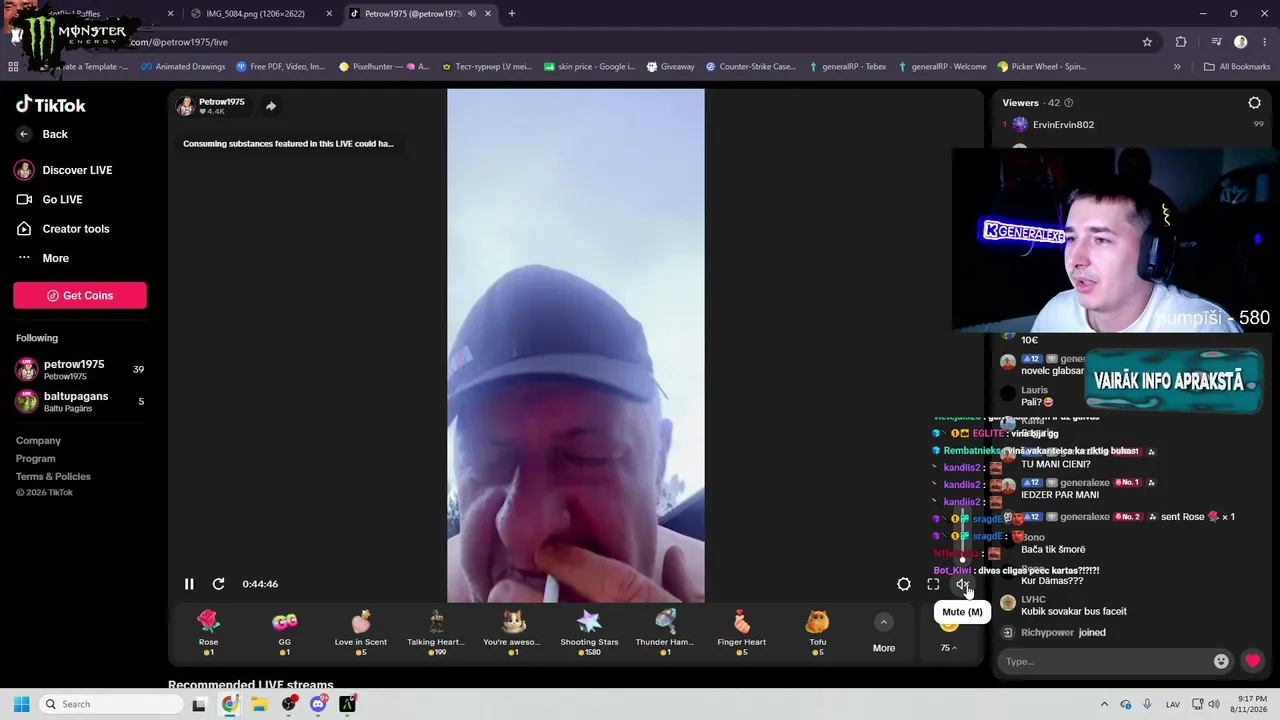Share the live stream with the arrow icon

(271, 106)
